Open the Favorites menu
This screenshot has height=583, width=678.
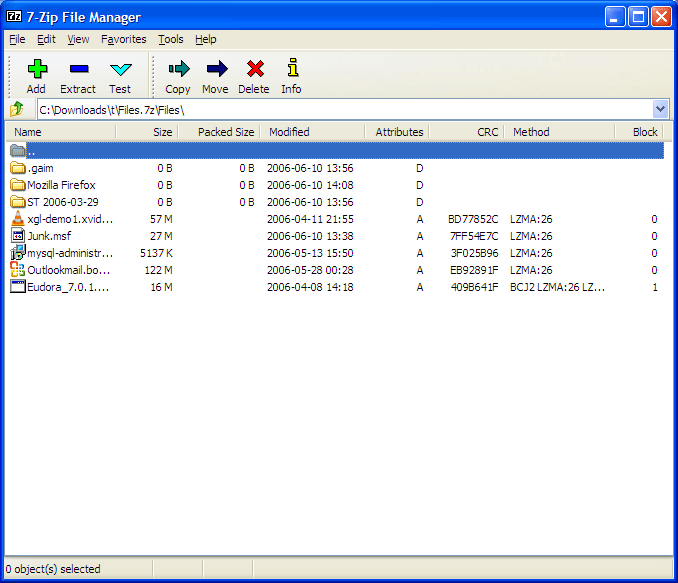click(x=124, y=39)
